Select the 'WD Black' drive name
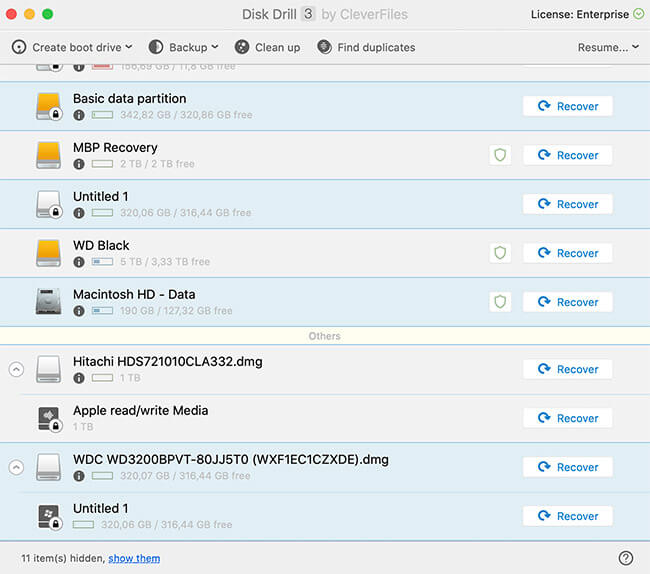The image size is (650, 574). click(101, 245)
